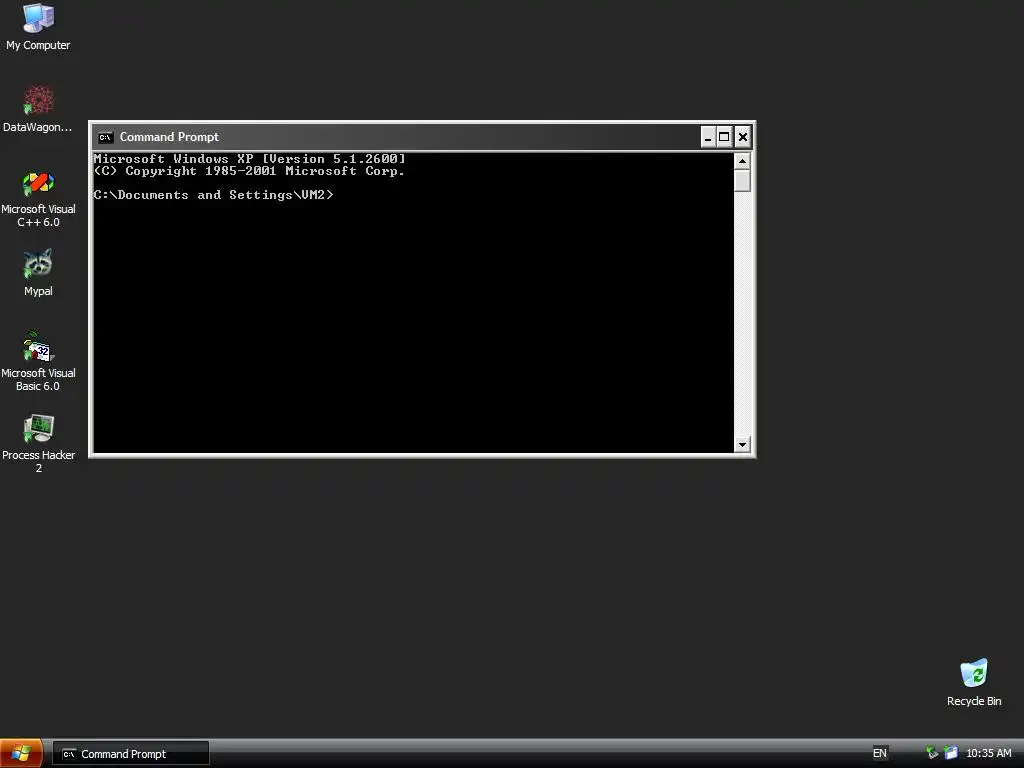The image size is (1024, 768).
Task: Open the My Computer desktop icon
Action: coord(38,27)
